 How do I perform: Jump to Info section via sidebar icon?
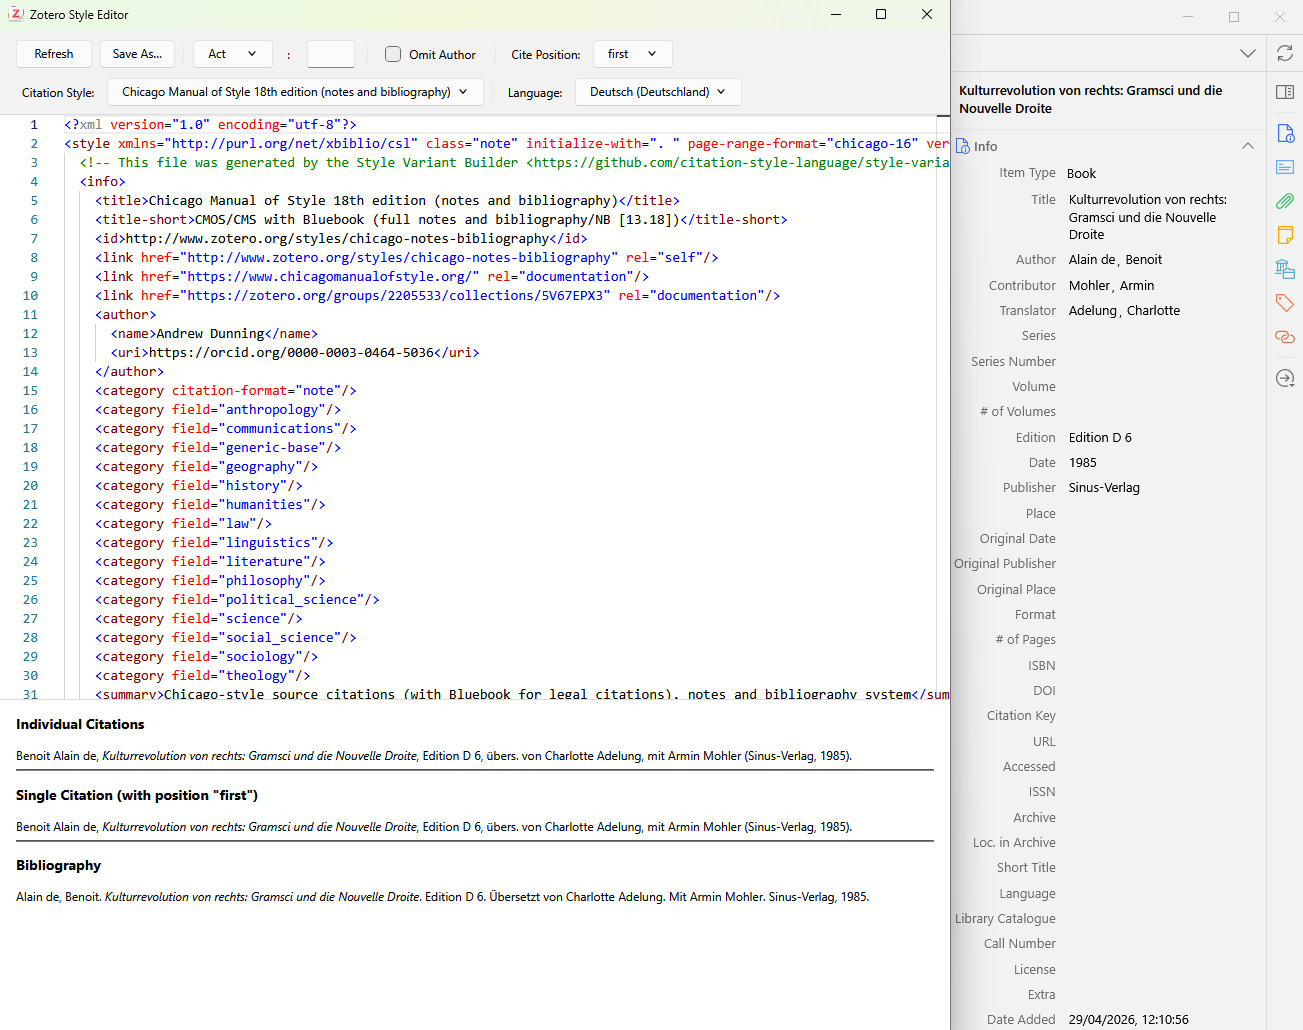(x=1285, y=133)
